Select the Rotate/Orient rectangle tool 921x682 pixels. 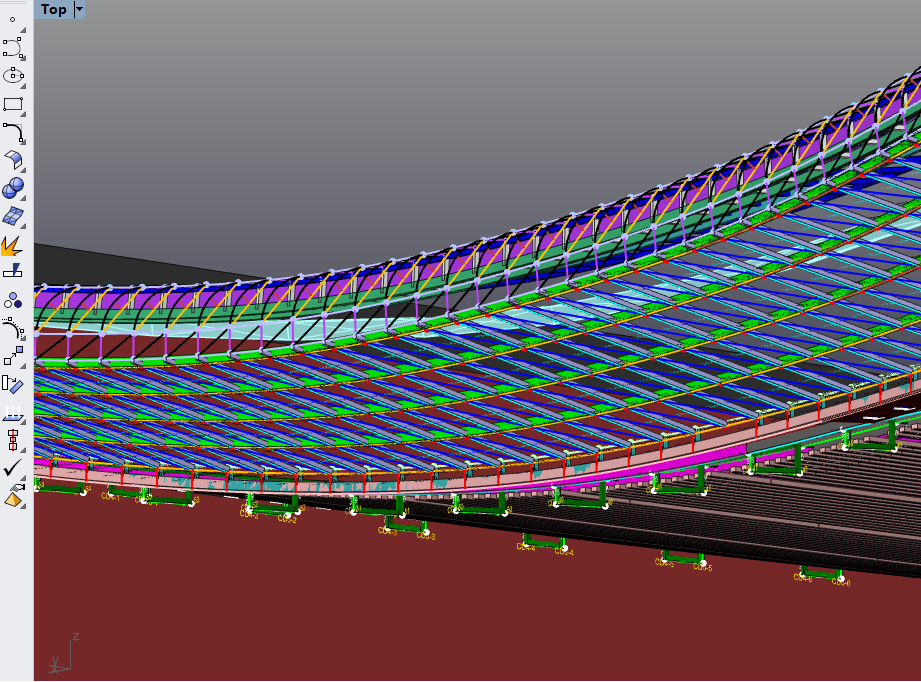(13, 384)
